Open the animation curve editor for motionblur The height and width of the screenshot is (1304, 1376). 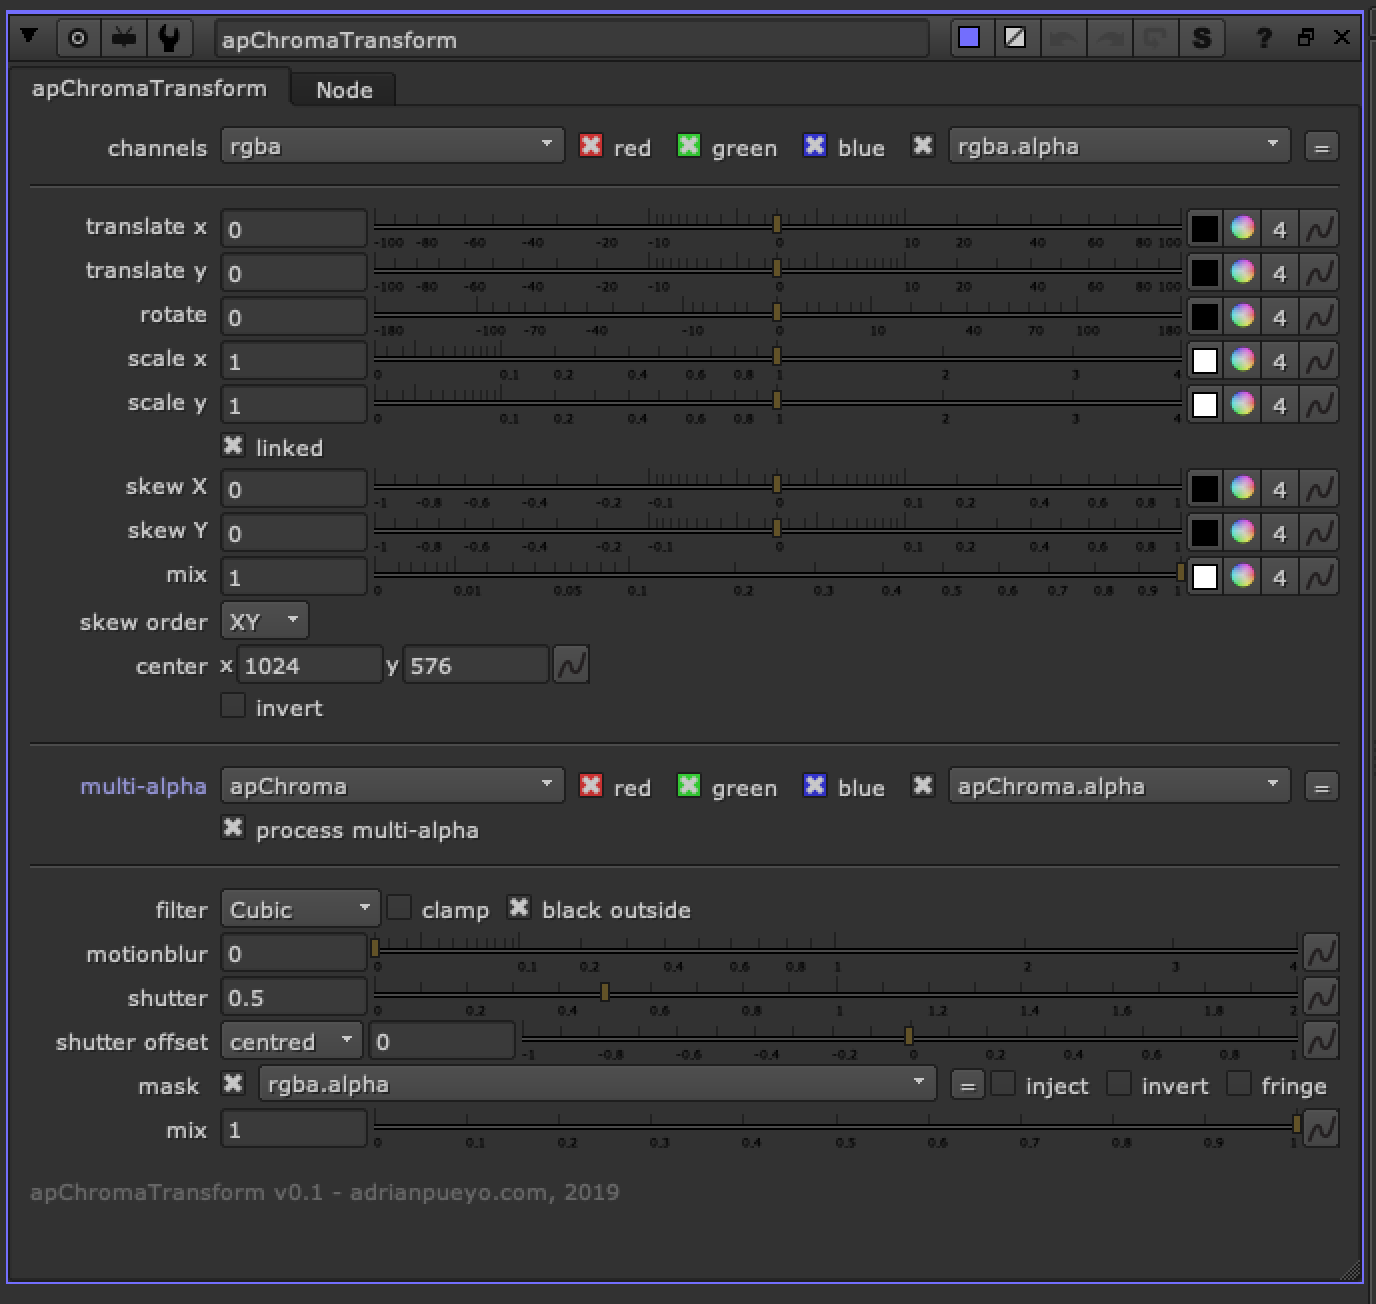point(1319,953)
